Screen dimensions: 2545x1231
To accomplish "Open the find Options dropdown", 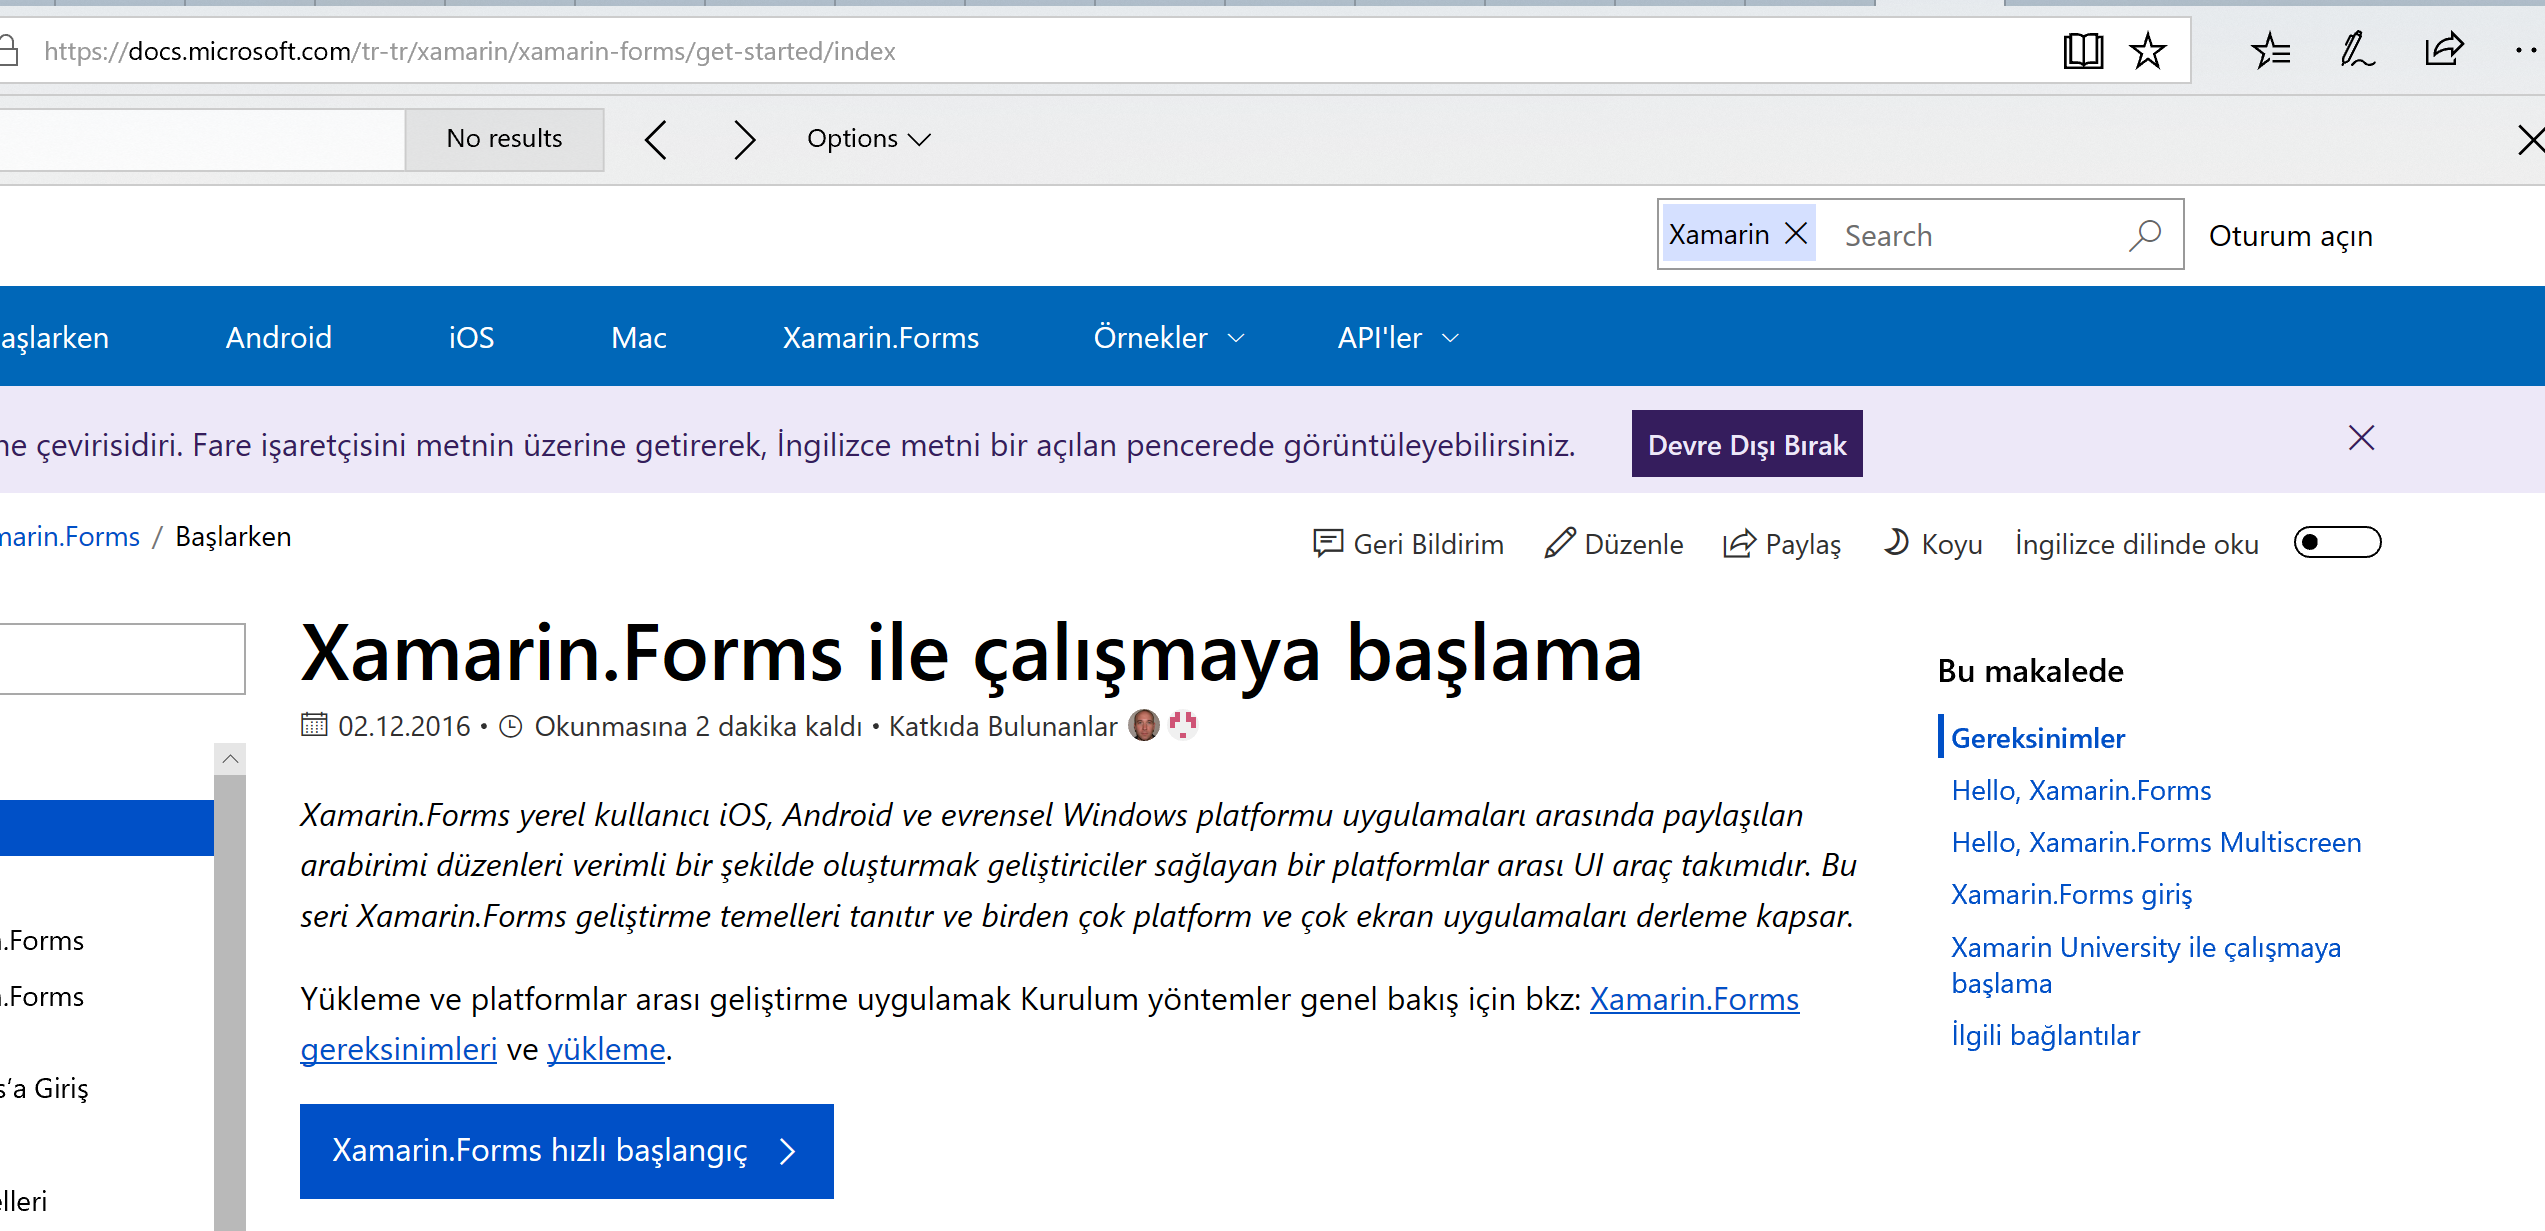I will [x=869, y=139].
